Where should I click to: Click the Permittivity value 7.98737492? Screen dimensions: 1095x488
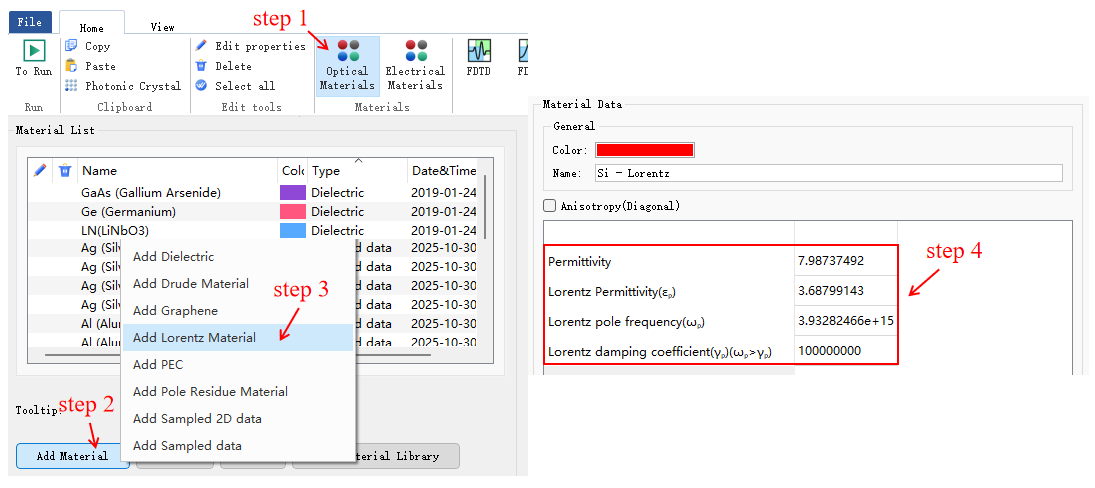click(x=846, y=262)
